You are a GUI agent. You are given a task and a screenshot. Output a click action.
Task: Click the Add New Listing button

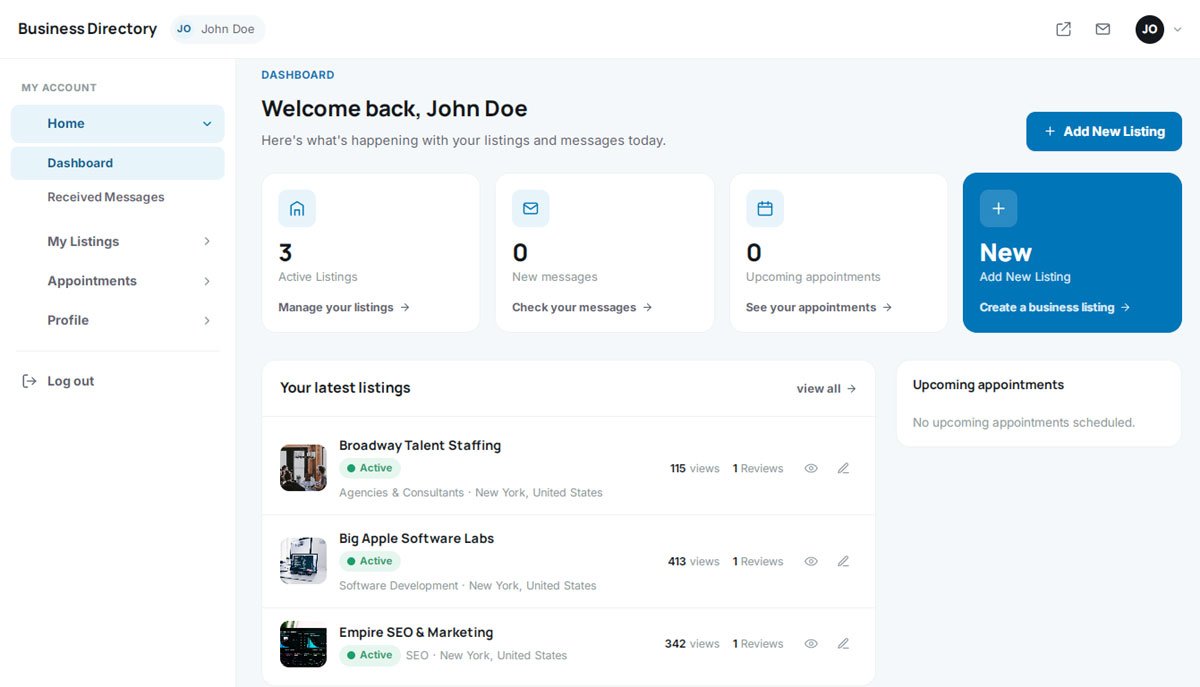(1104, 131)
